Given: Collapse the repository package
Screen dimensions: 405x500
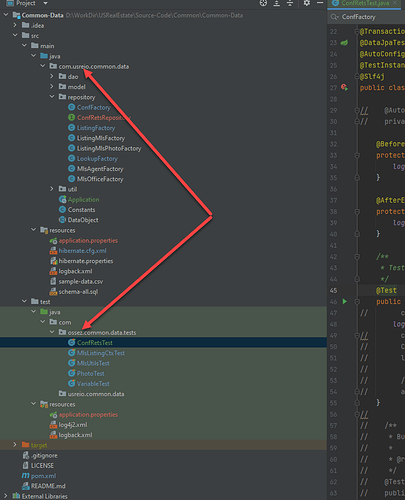Looking at the screenshot, I should [x=52, y=97].
